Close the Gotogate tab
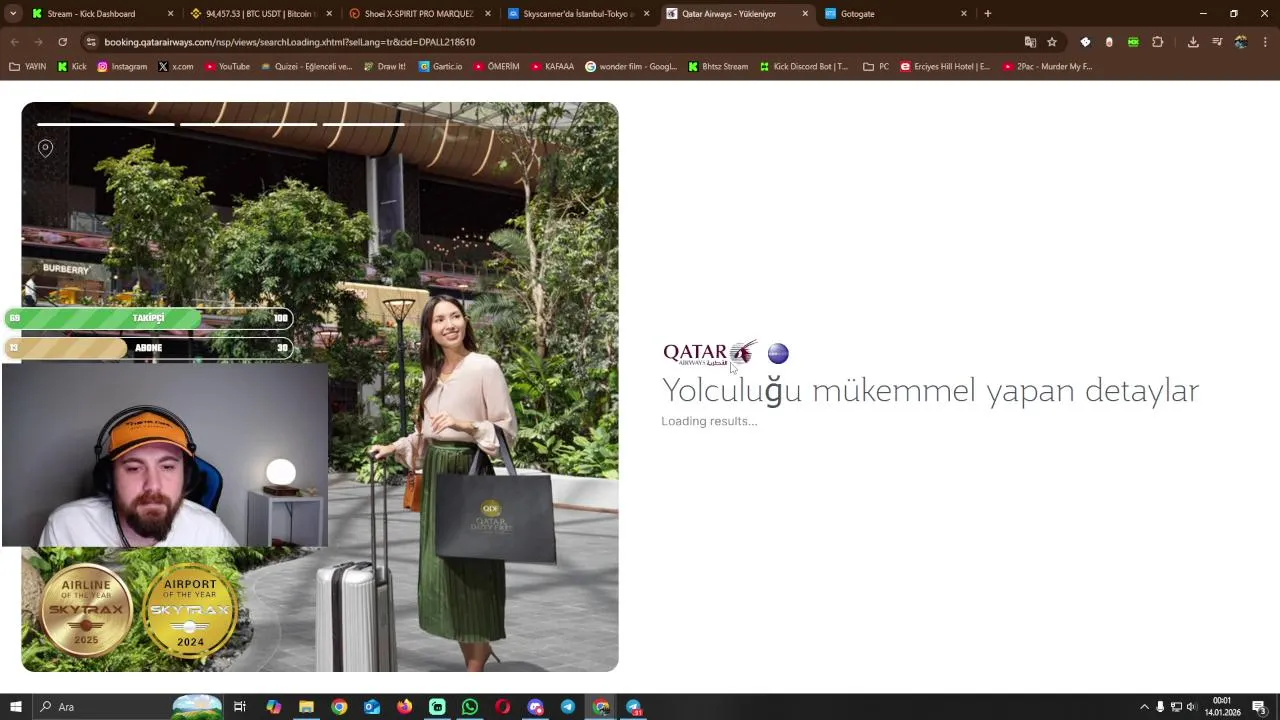The height and width of the screenshot is (720, 1280). [964, 14]
